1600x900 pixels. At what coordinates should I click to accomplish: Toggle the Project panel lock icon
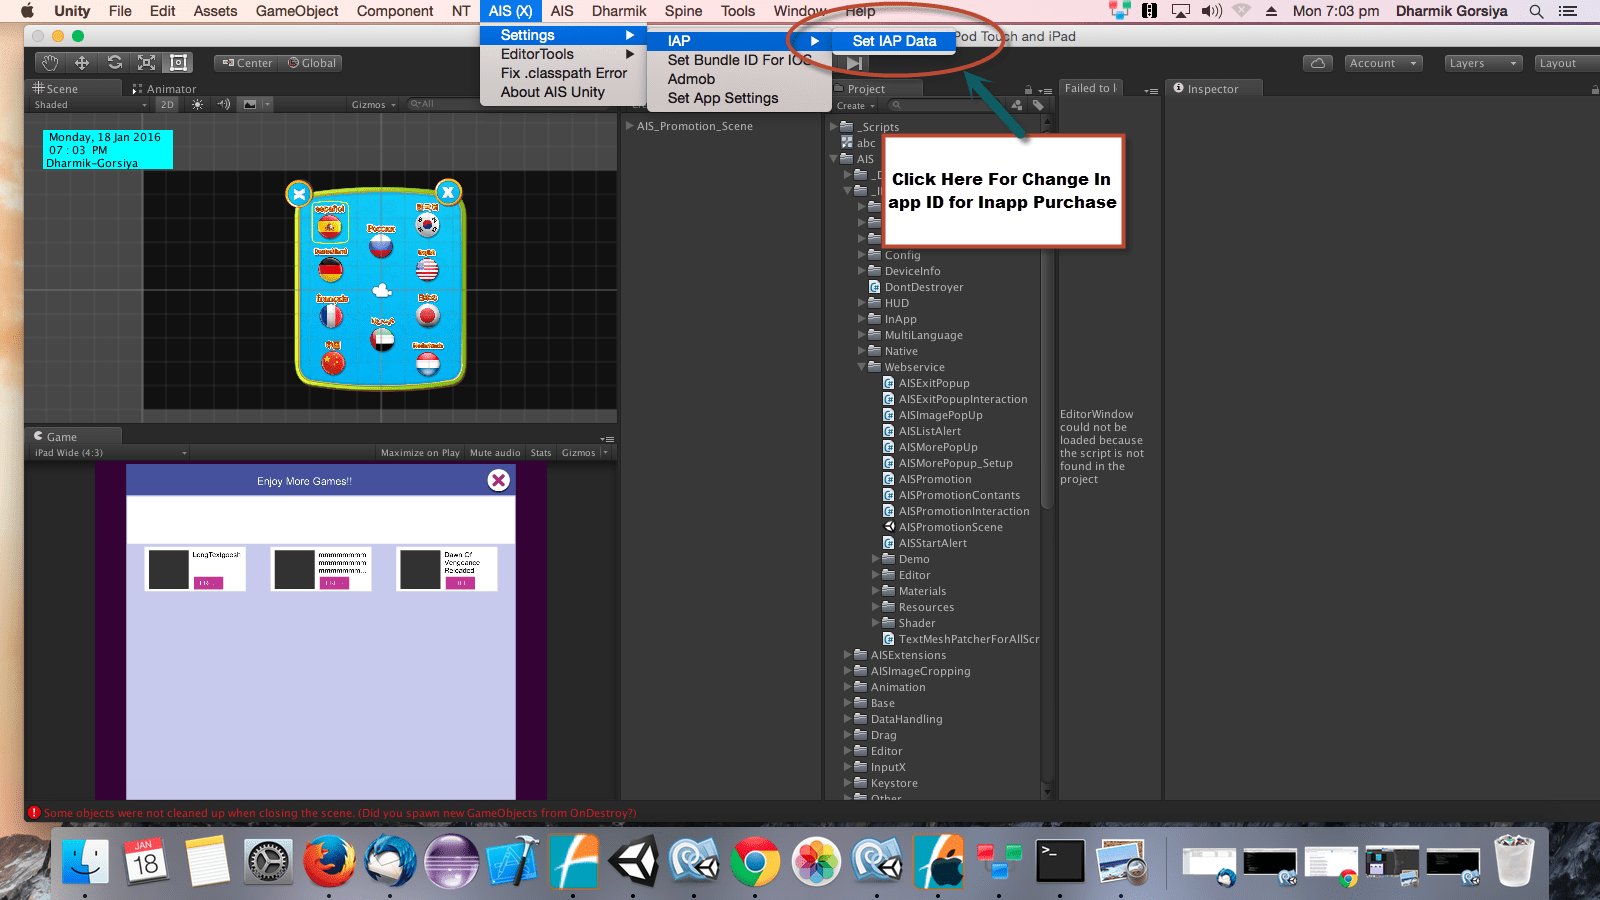coord(1028,89)
